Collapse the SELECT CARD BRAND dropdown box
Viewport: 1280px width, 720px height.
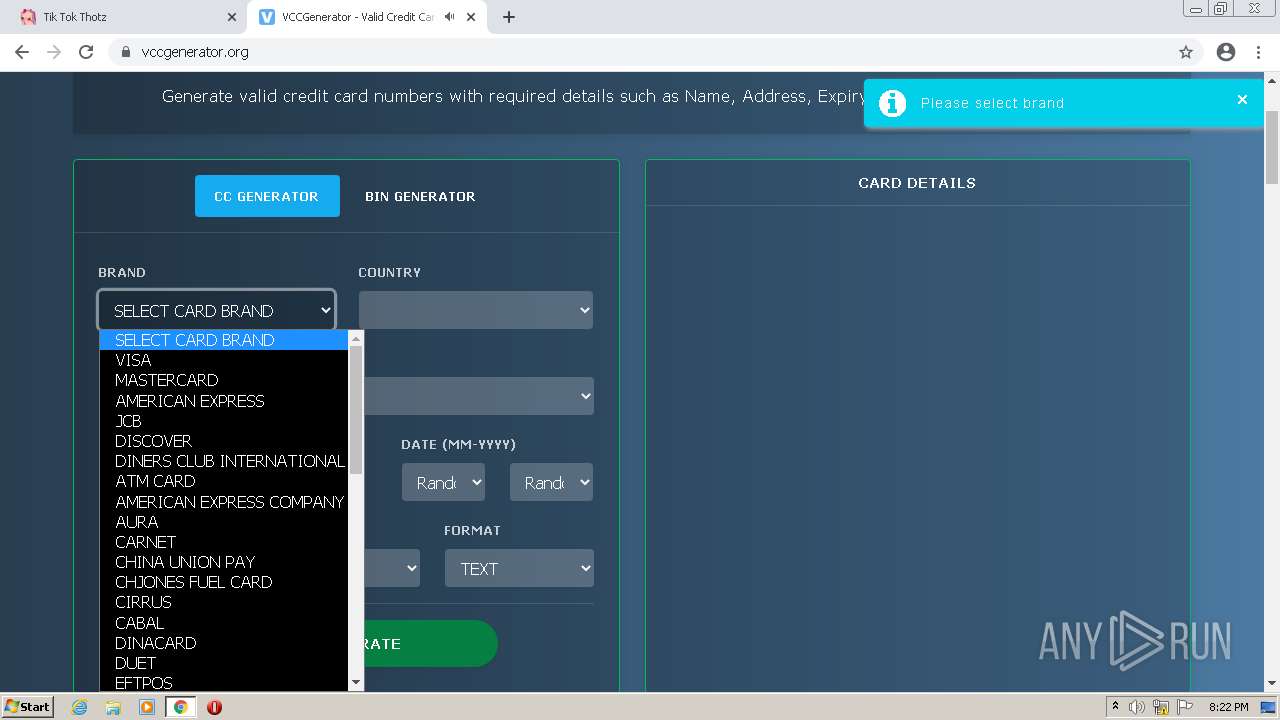pyautogui.click(x=217, y=310)
